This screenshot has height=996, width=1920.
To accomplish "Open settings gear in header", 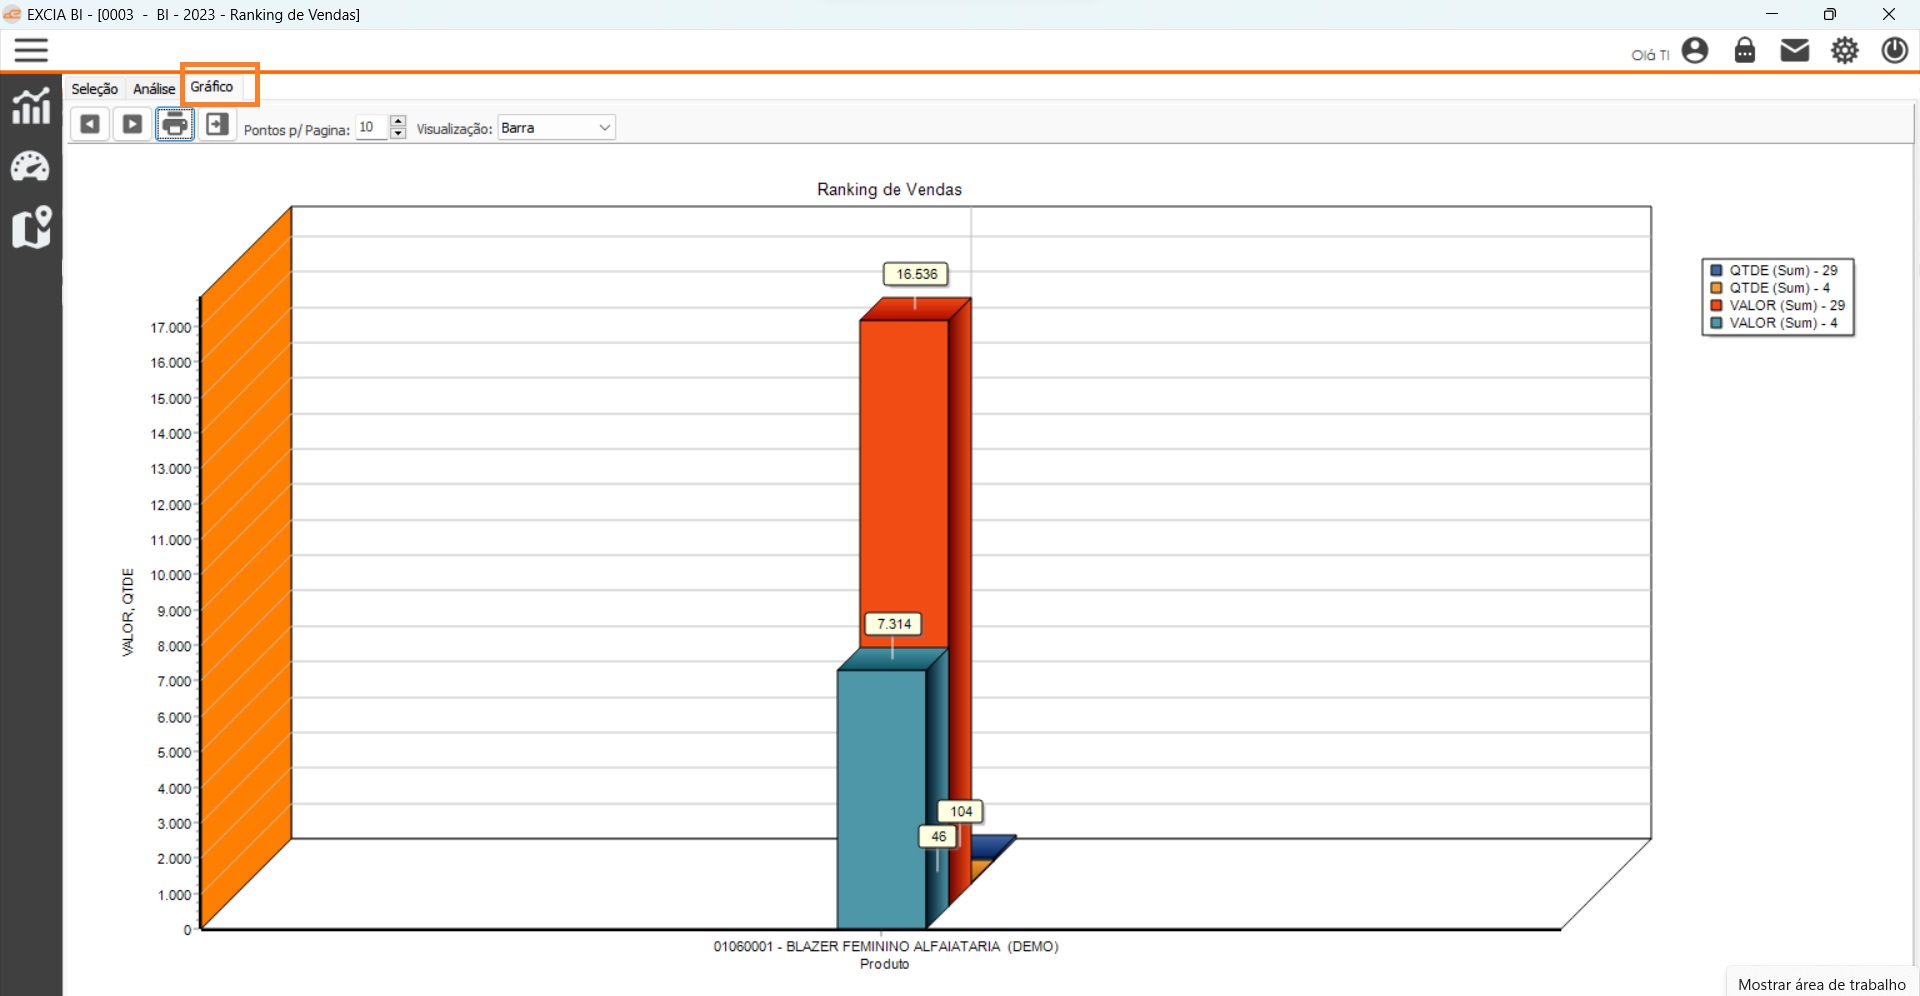I will coord(1845,51).
